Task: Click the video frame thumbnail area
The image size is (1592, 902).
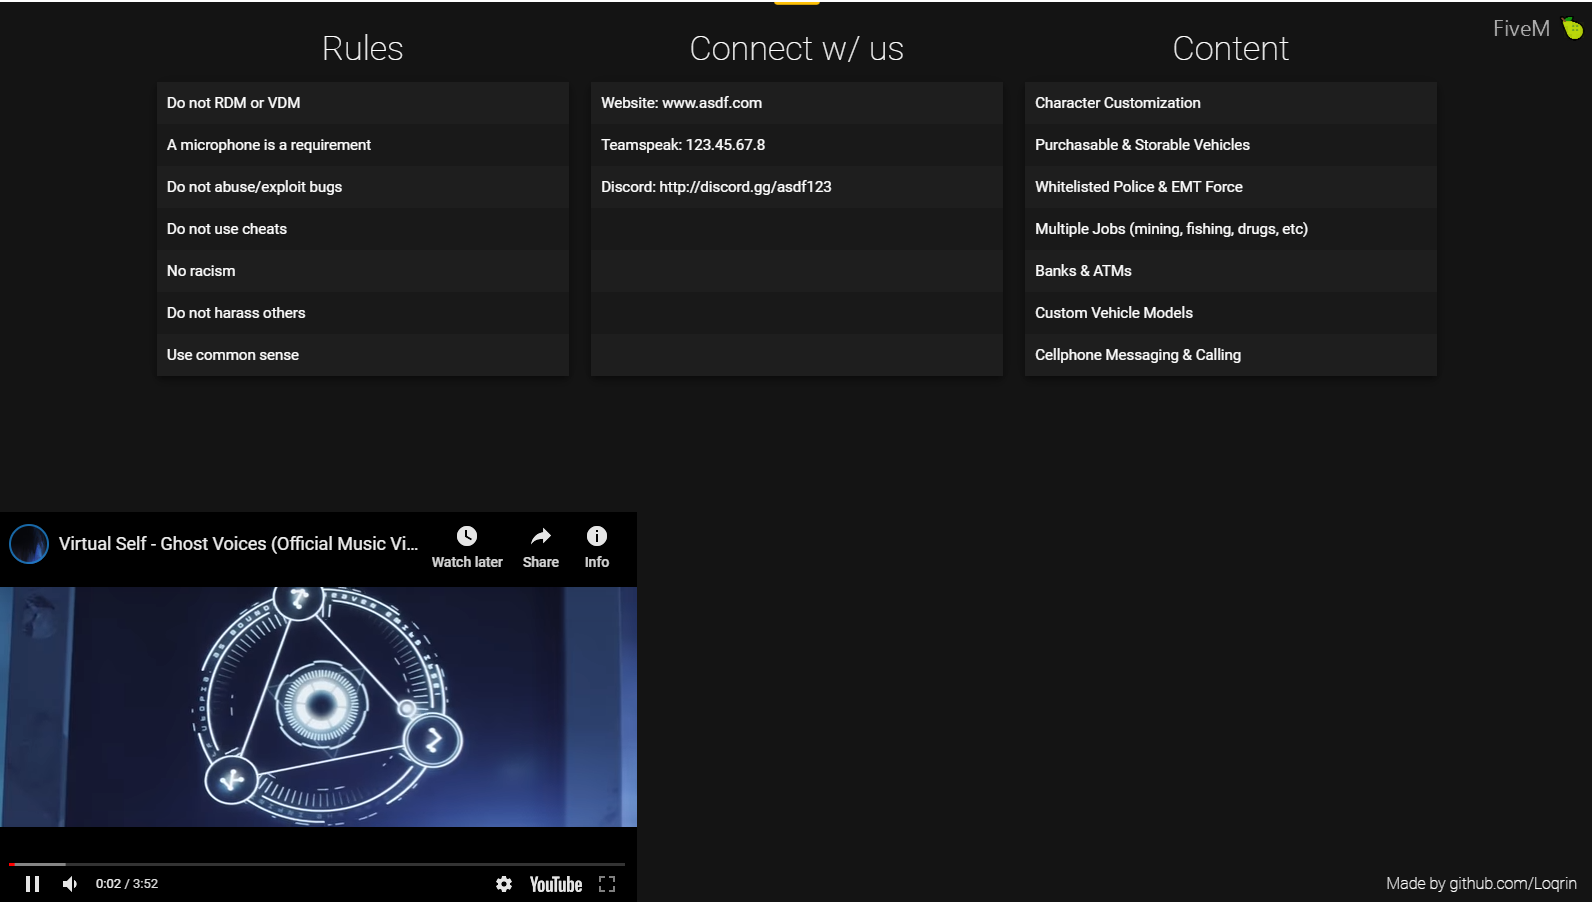Action: point(318,707)
